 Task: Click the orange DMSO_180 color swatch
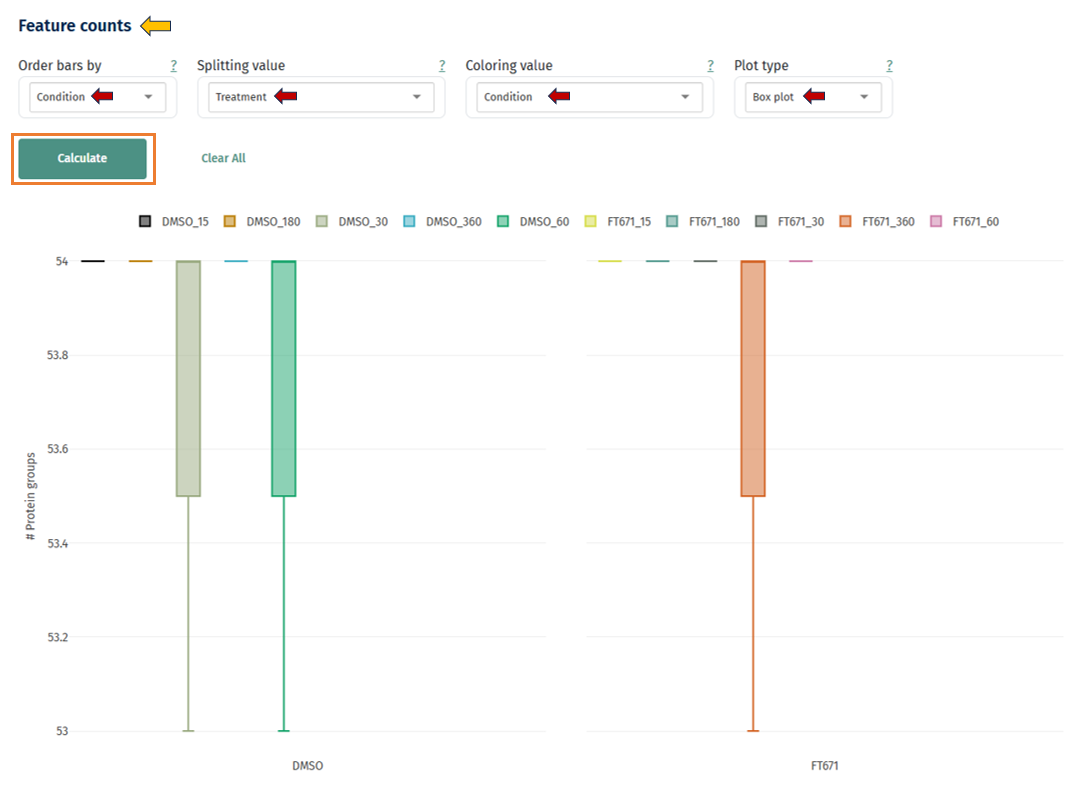(229, 220)
